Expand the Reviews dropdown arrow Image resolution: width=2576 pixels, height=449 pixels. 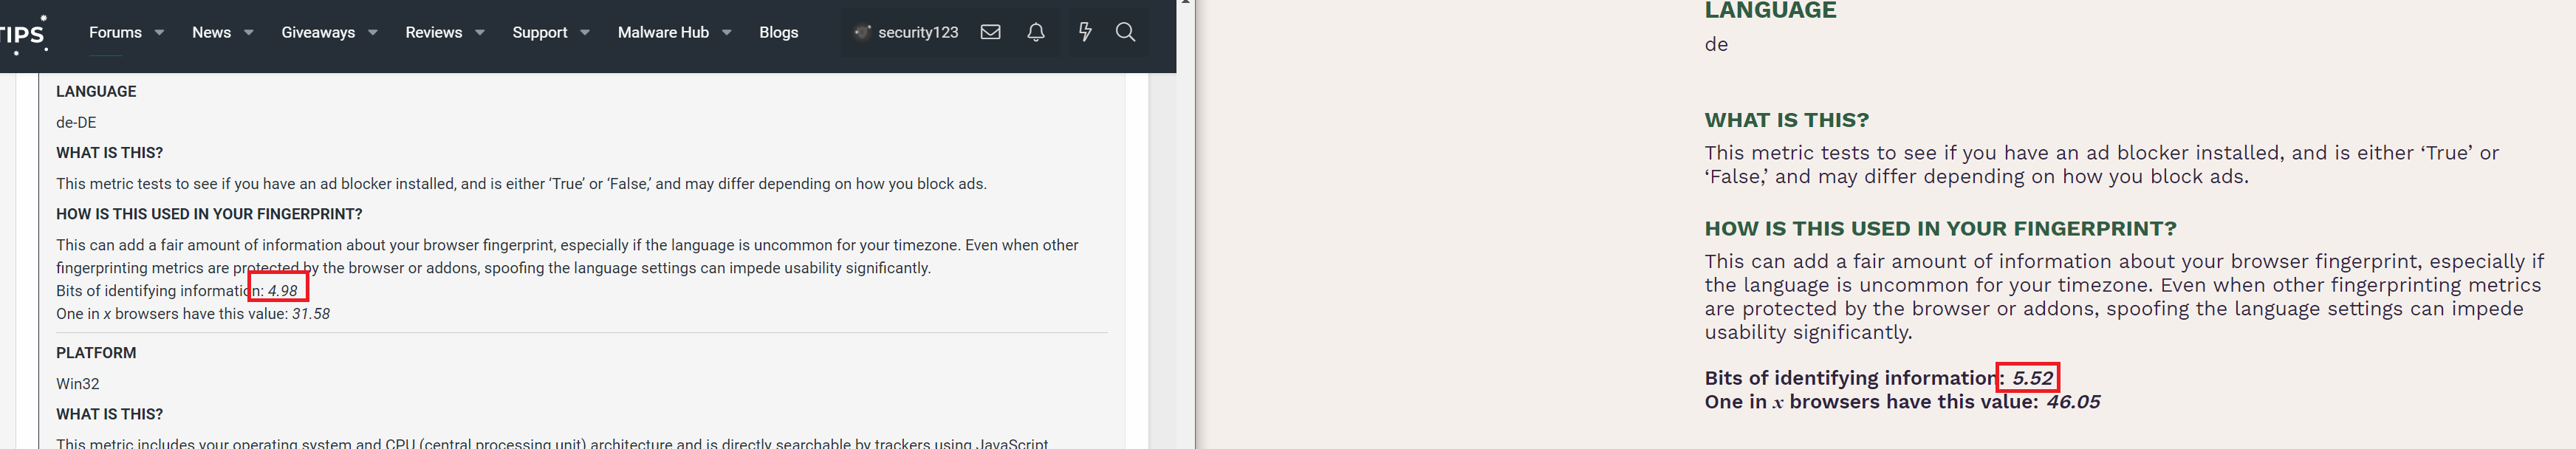coord(480,33)
